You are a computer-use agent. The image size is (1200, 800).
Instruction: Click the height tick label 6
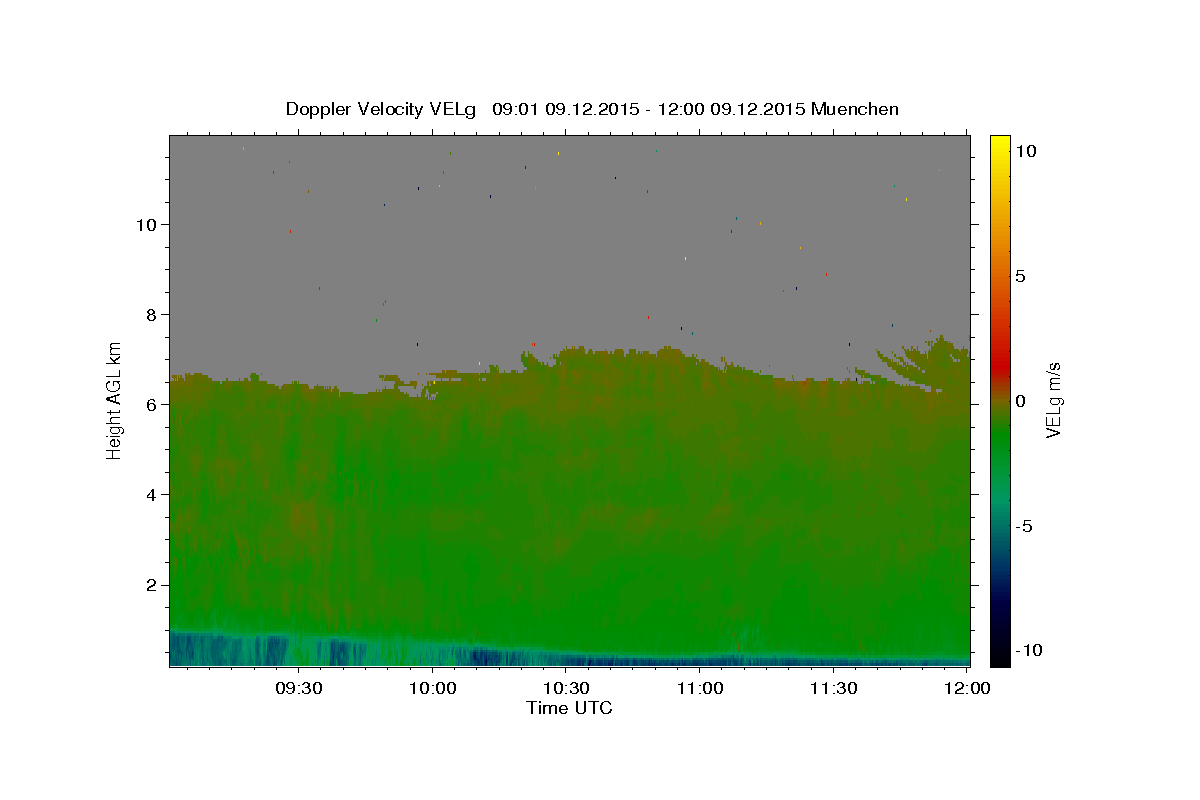(152, 404)
